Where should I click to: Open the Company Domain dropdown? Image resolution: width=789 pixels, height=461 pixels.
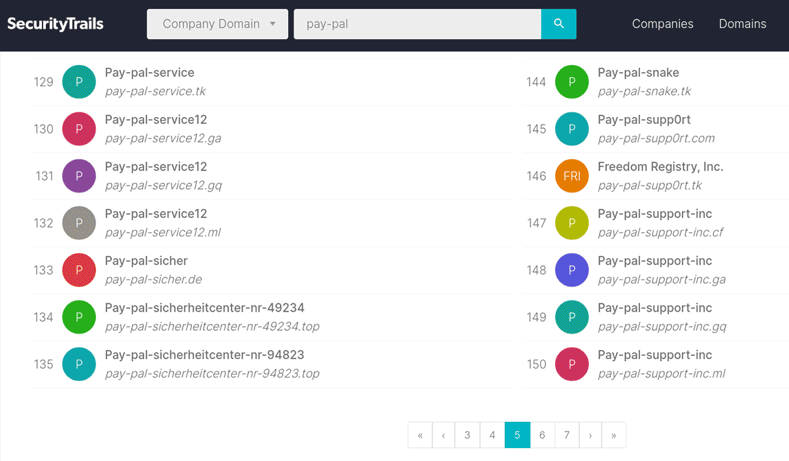[x=217, y=24]
